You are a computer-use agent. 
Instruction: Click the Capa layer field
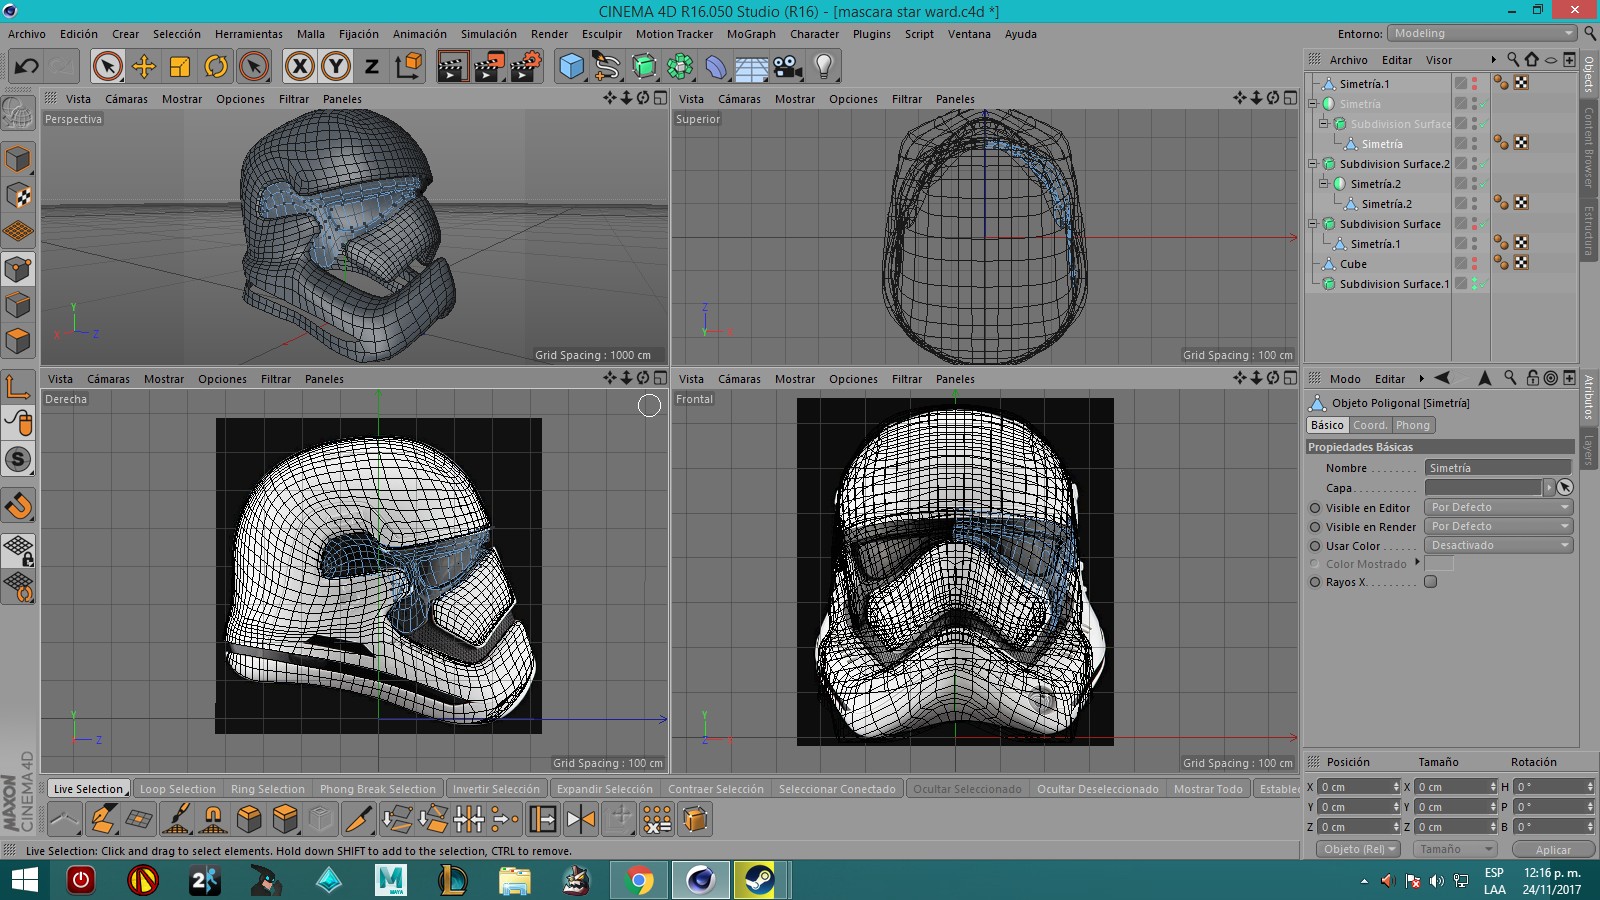[x=1483, y=487]
